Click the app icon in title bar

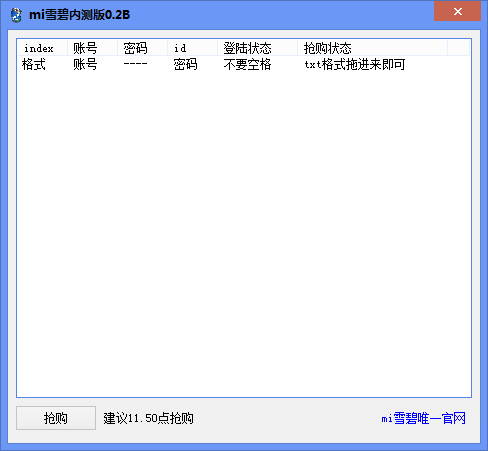tap(16, 15)
